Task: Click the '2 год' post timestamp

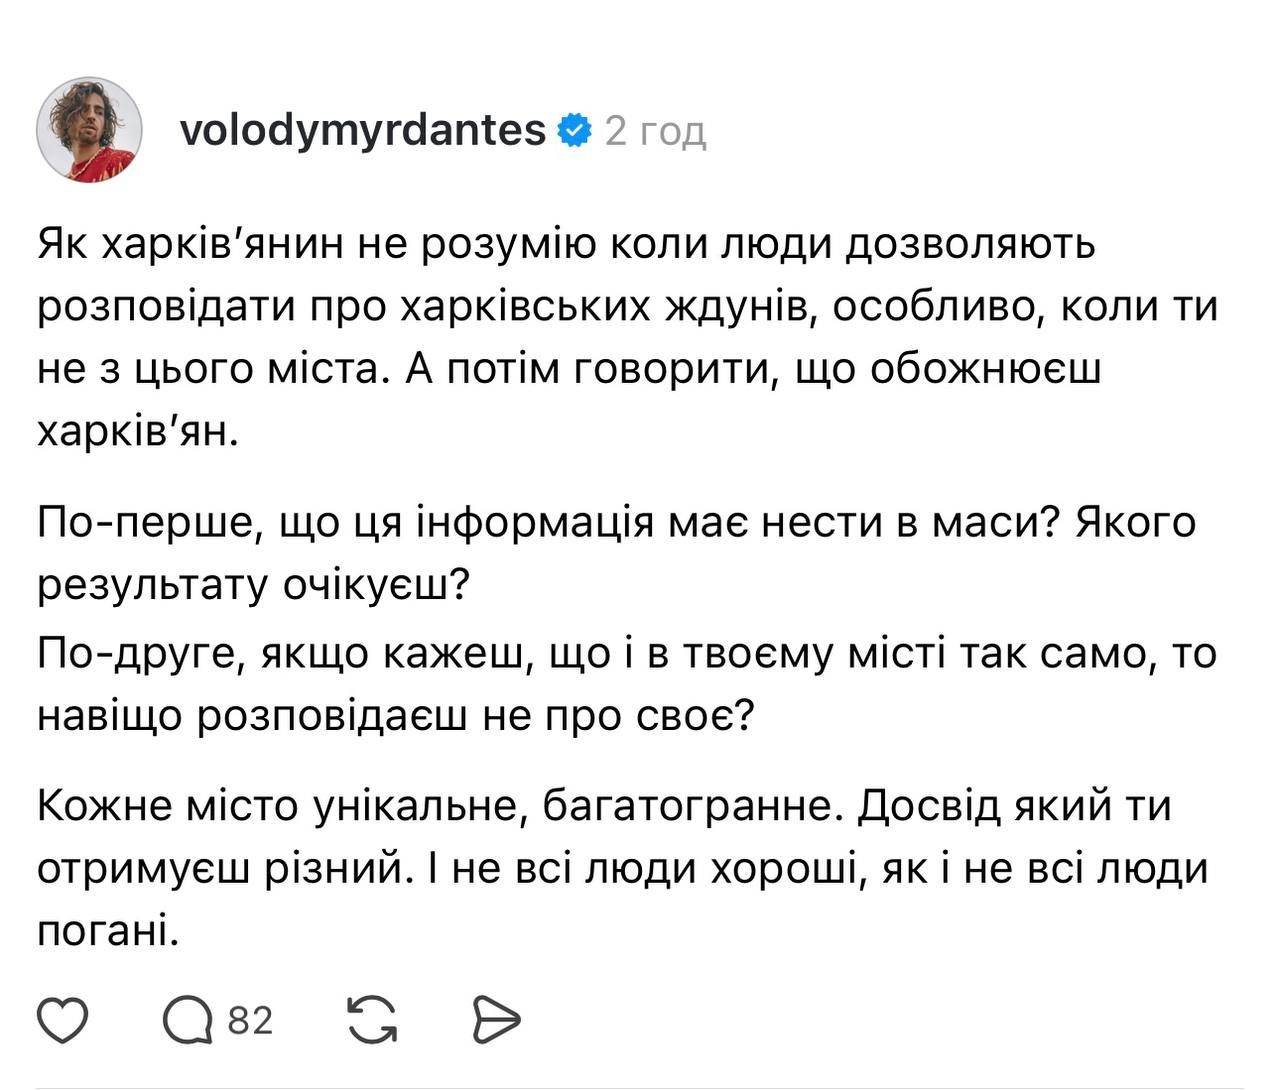Action: [x=656, y=131]
